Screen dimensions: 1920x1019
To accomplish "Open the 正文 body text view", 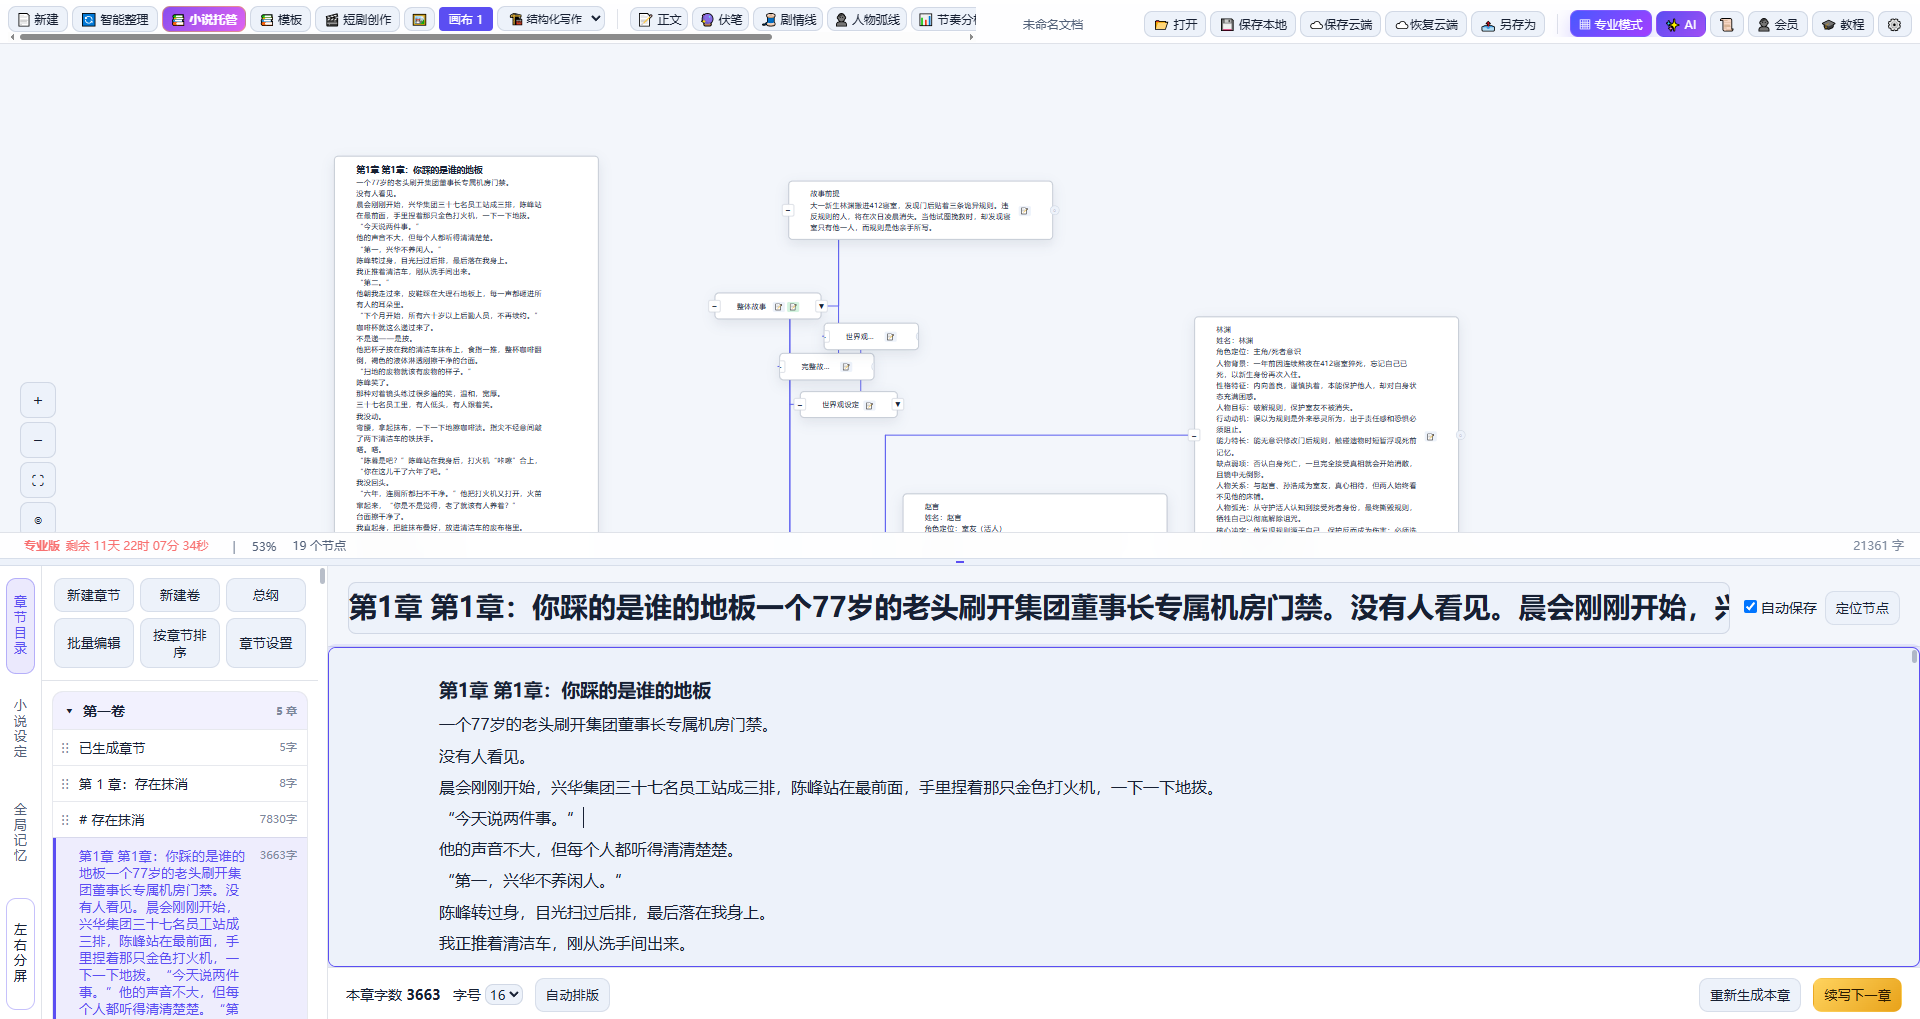I will (659, 19).
